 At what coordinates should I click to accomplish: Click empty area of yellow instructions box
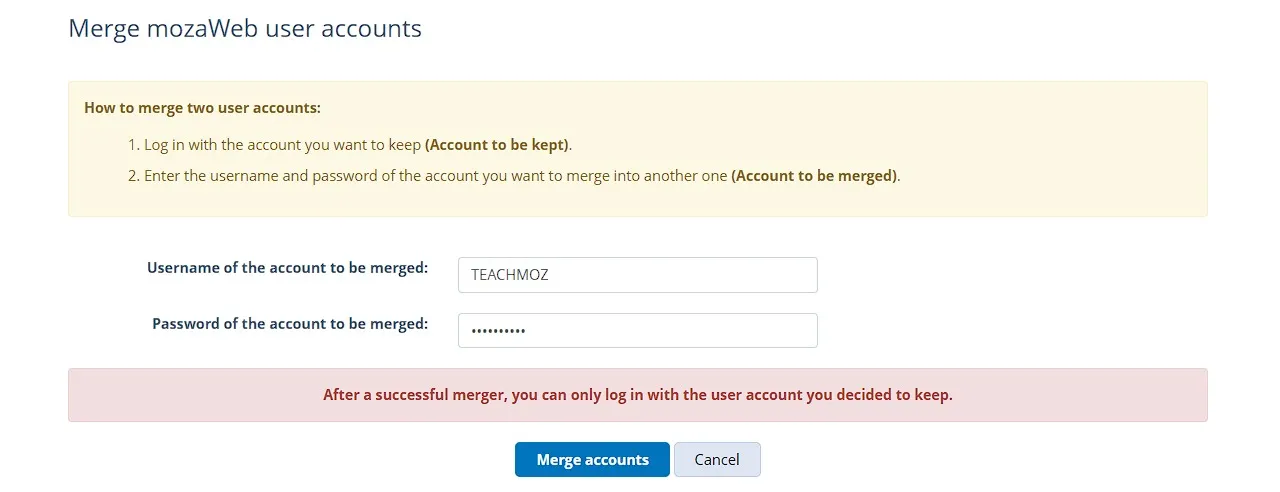pyautogui.click(x=1050, y=140)
